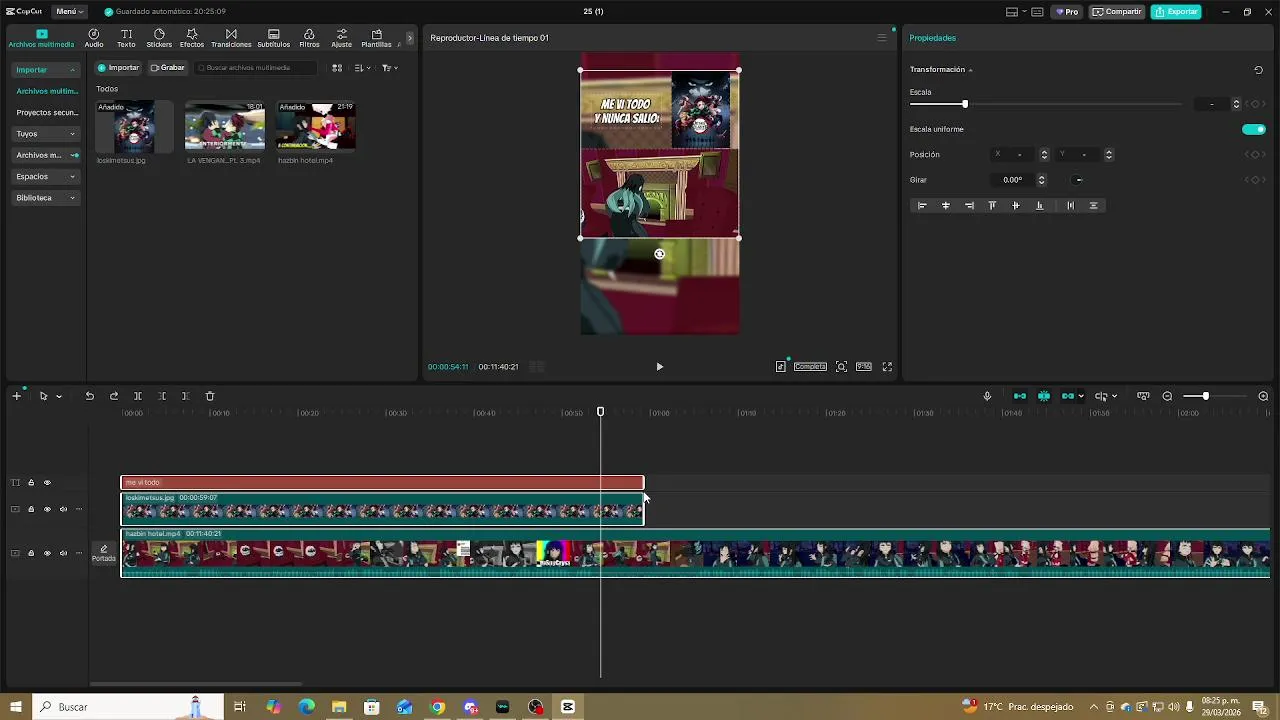The image size is (1280, 720).
Task: Zoom out the timeline with minus magnifier
Action: [x=1167, y=396]
